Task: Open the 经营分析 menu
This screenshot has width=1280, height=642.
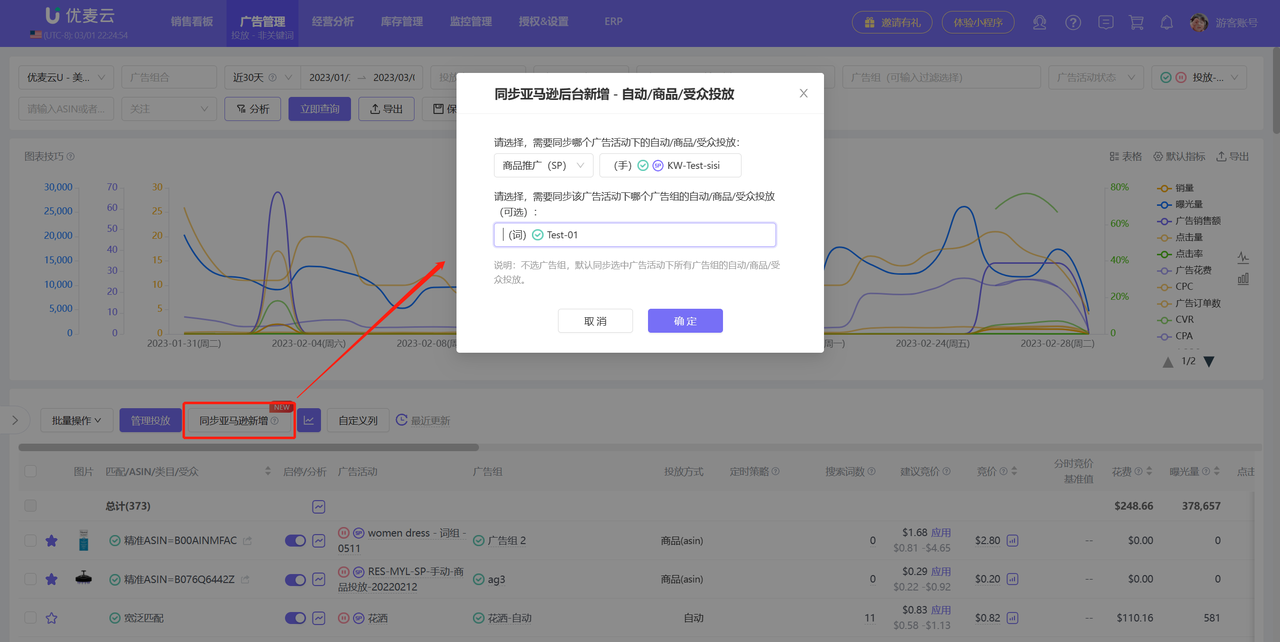Action: 332,21
